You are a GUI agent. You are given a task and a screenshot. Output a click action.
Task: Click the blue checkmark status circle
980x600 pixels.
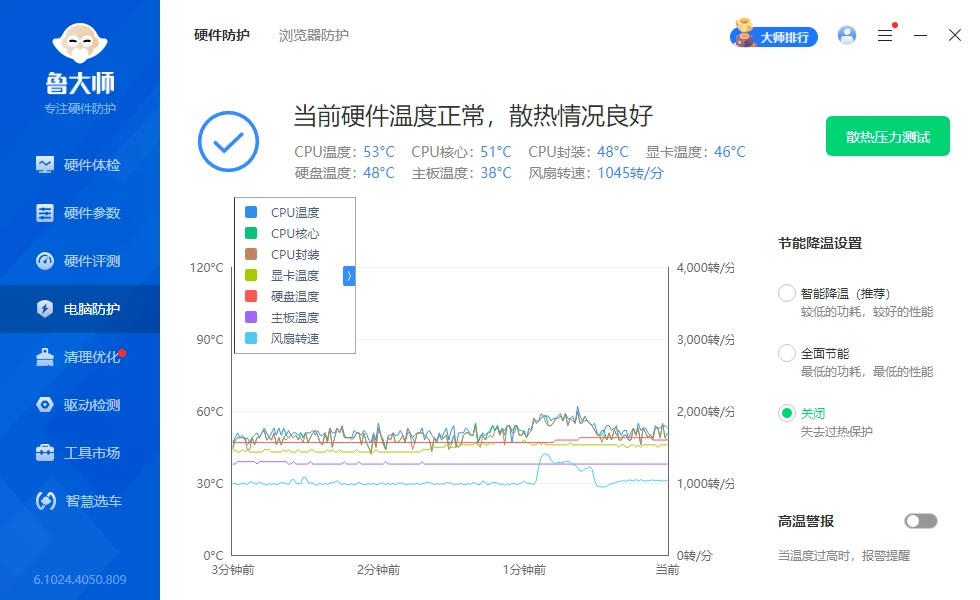coord(228,141)
